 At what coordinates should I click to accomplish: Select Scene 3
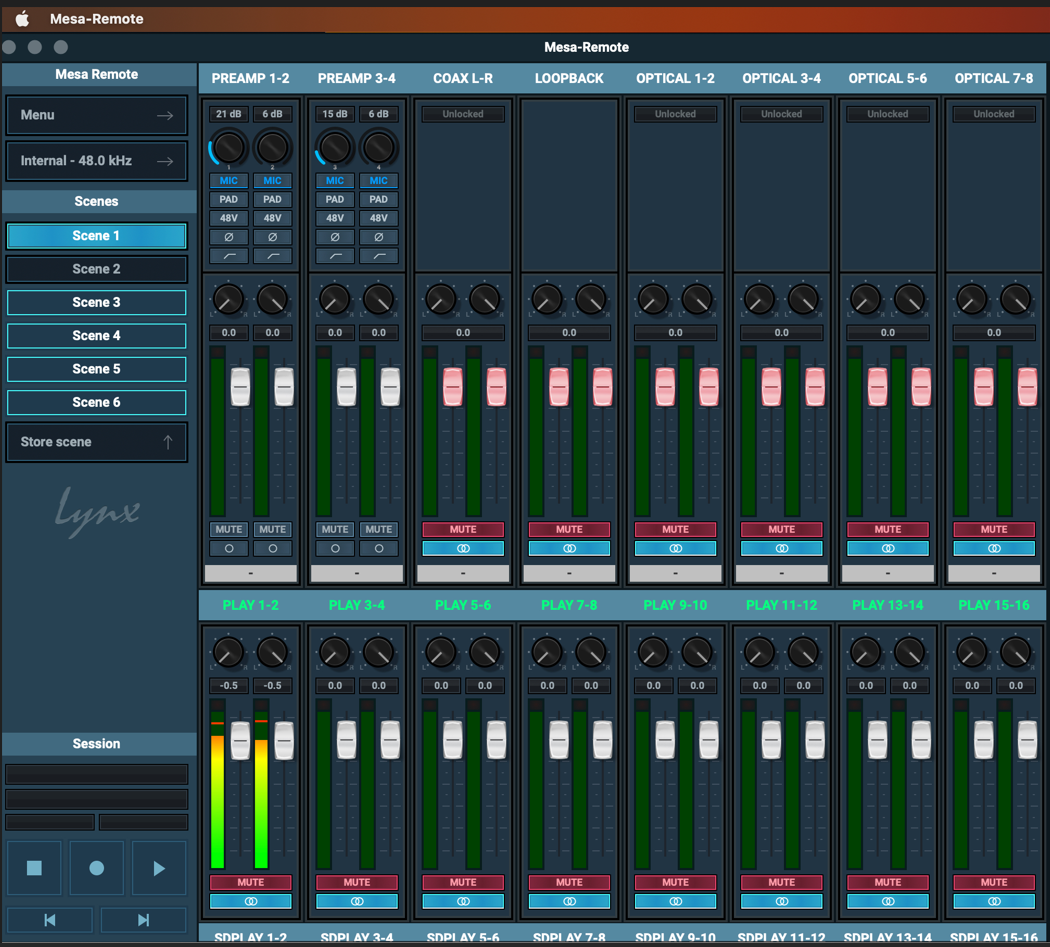pyautogui.click(x=96, y=303)
